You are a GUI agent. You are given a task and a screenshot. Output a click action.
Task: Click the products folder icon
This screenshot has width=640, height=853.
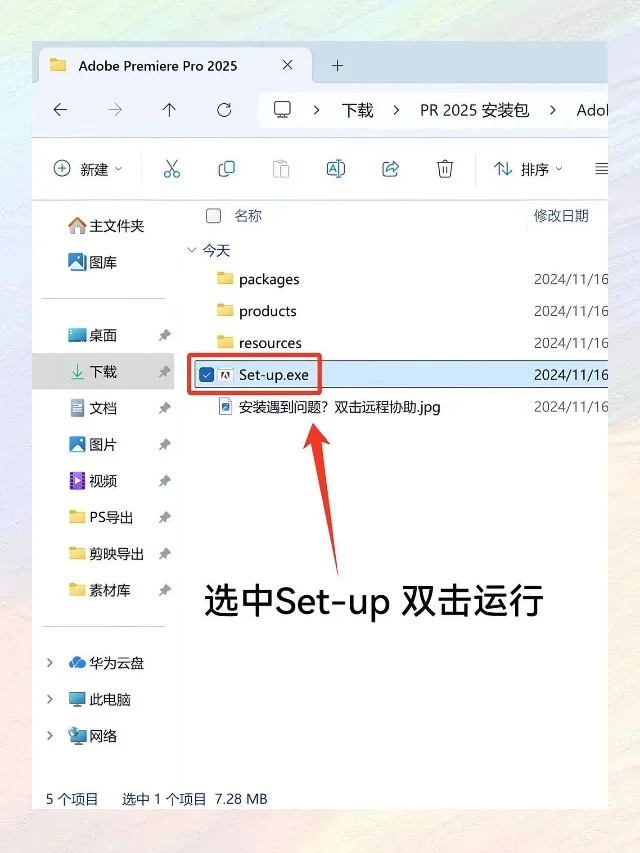225,311
